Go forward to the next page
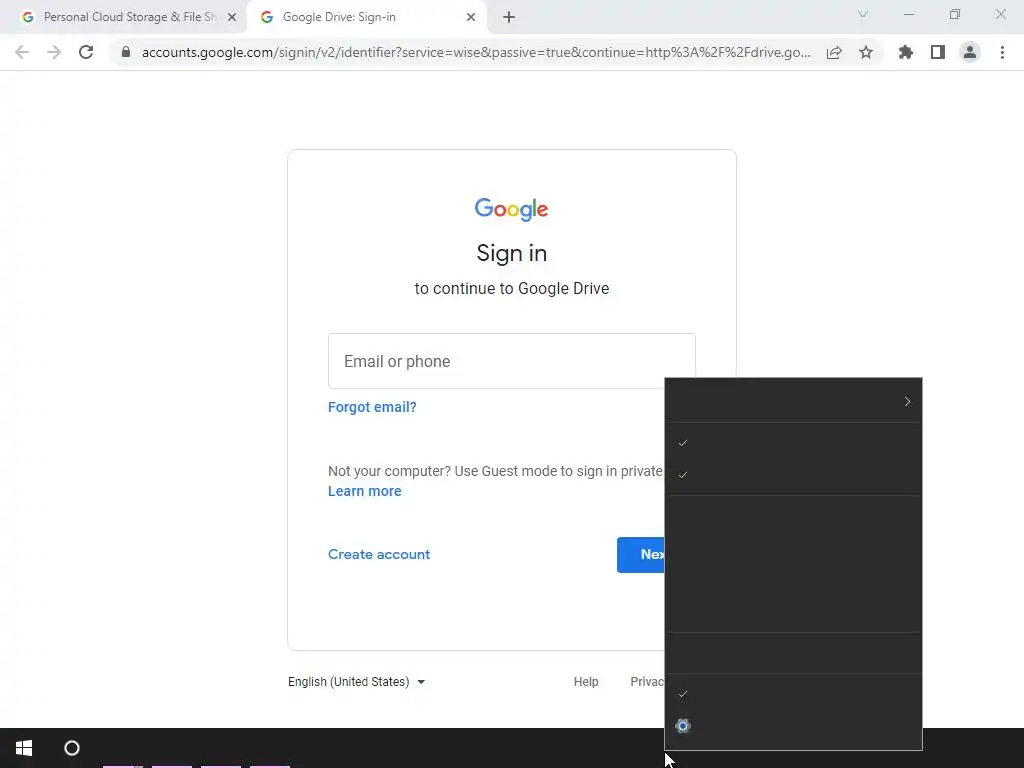The height and width of the screenshot is (768, 1024). pos(54,52)
